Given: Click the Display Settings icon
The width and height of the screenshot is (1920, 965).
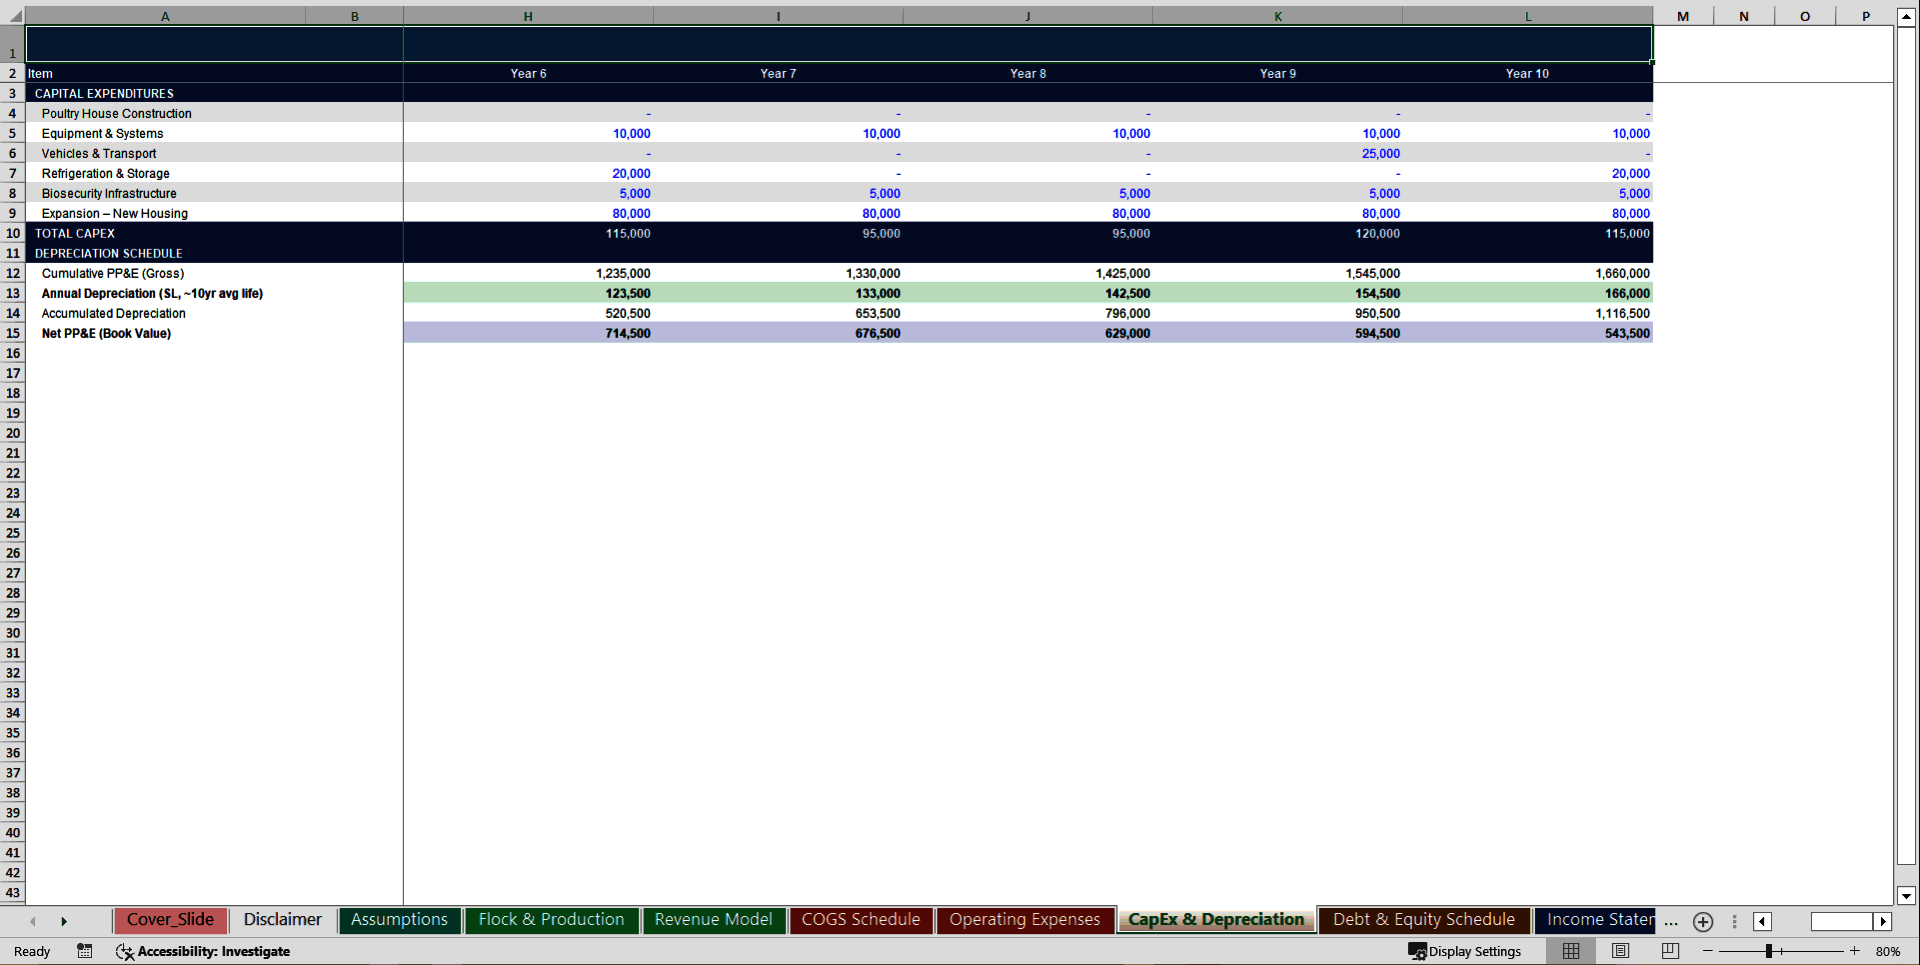Looking at the screenshot, I should click(1416, 951).
